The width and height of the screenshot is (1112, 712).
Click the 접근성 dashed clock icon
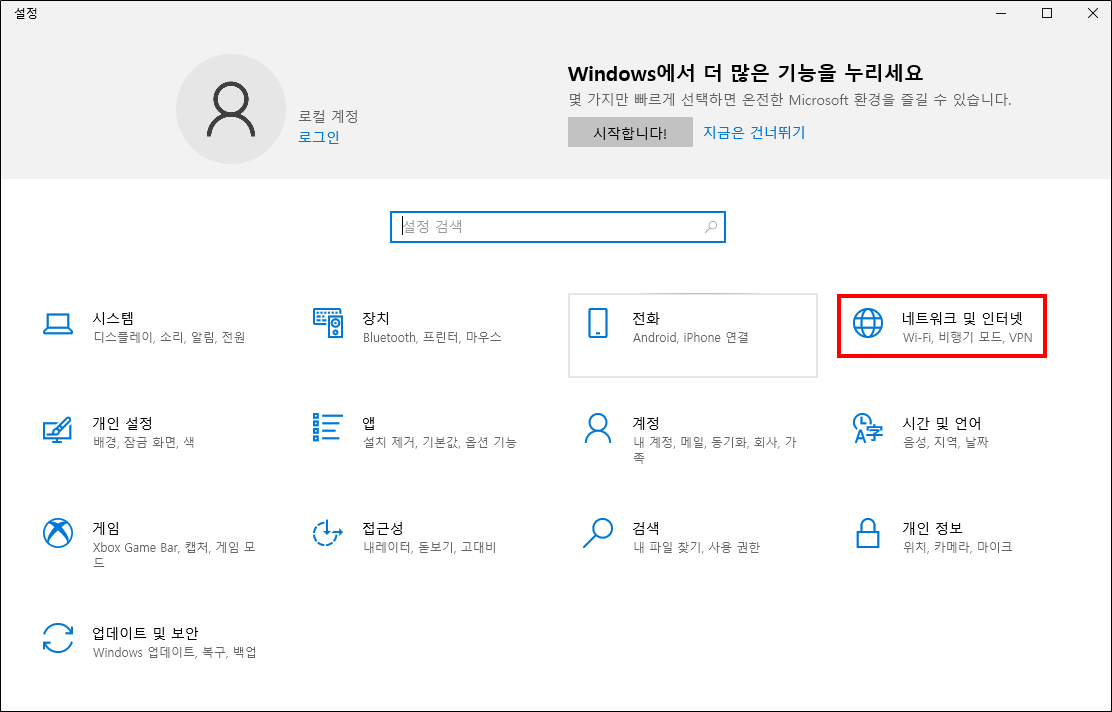(x=328, y=533)
